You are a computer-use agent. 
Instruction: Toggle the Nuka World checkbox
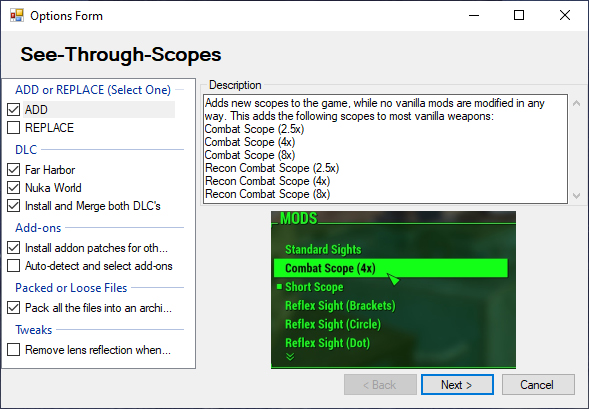(14, 188)
